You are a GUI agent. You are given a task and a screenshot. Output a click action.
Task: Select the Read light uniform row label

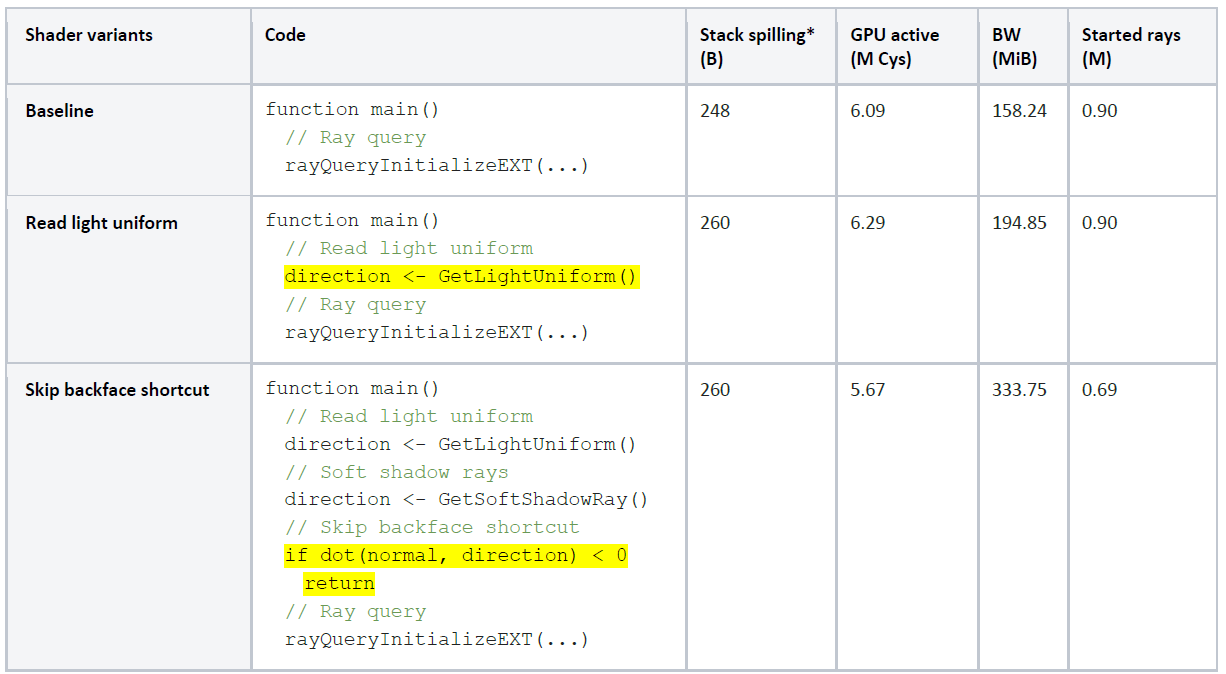pyautogui.click(x=101, y=223)
